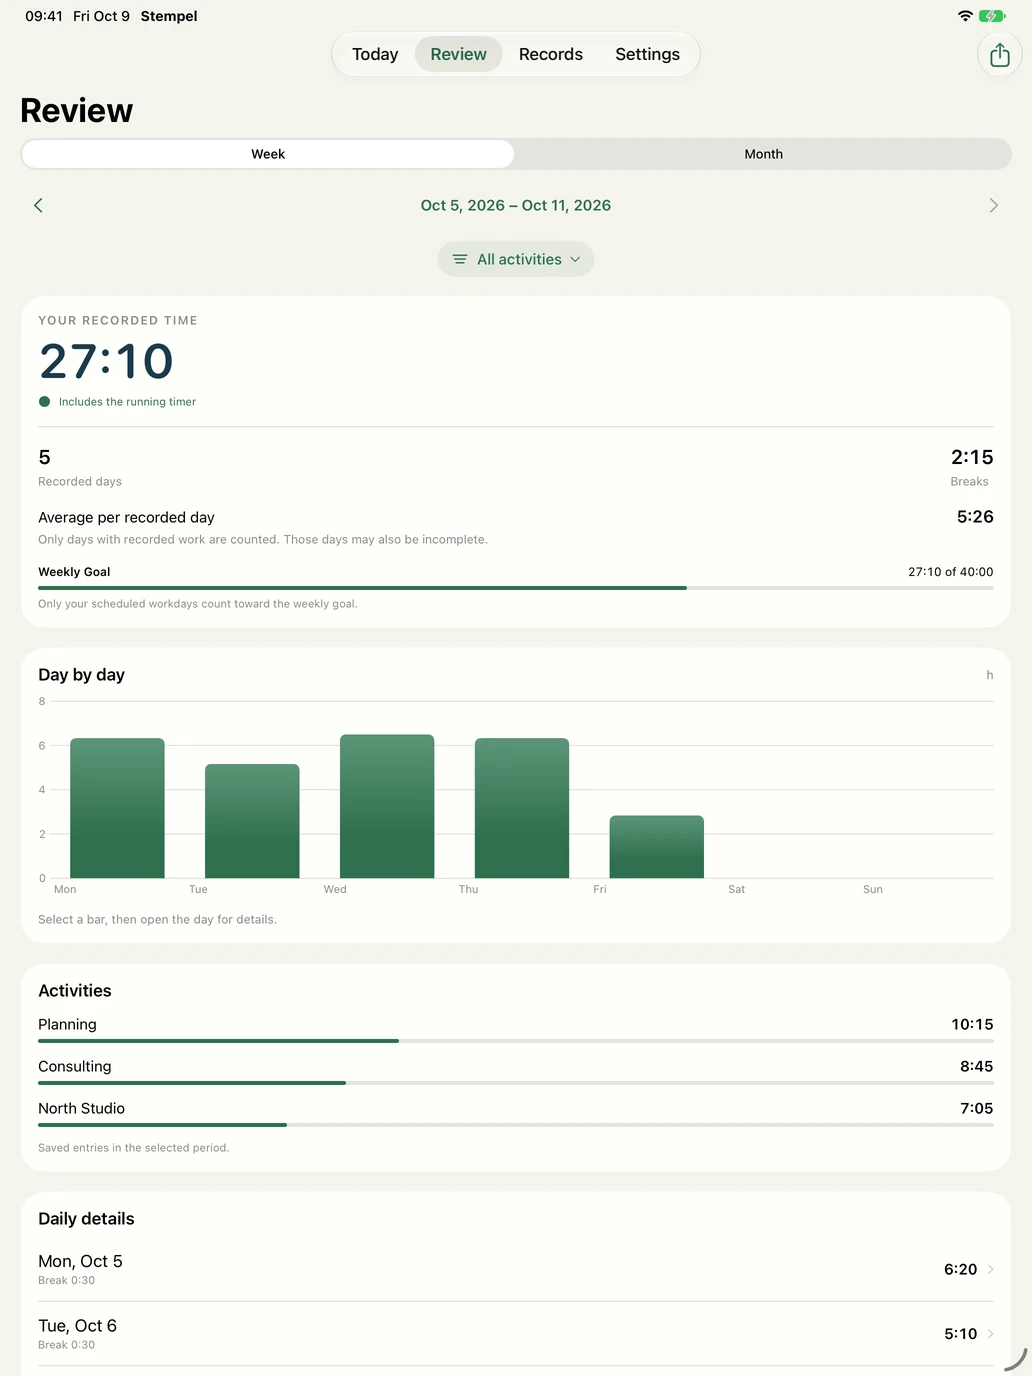This screenshot has height=1376, width=1032.
Task: Click the 6:20 total for Monday
Action: [x=960, y=1269]
